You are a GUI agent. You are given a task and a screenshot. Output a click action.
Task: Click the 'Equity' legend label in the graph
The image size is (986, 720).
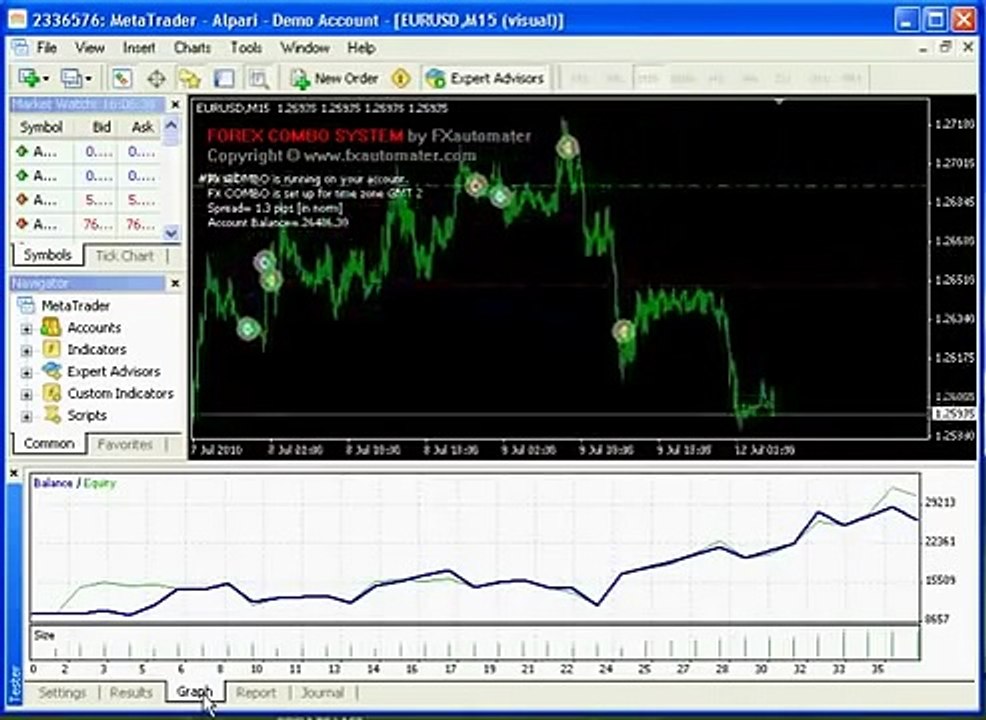100,483
